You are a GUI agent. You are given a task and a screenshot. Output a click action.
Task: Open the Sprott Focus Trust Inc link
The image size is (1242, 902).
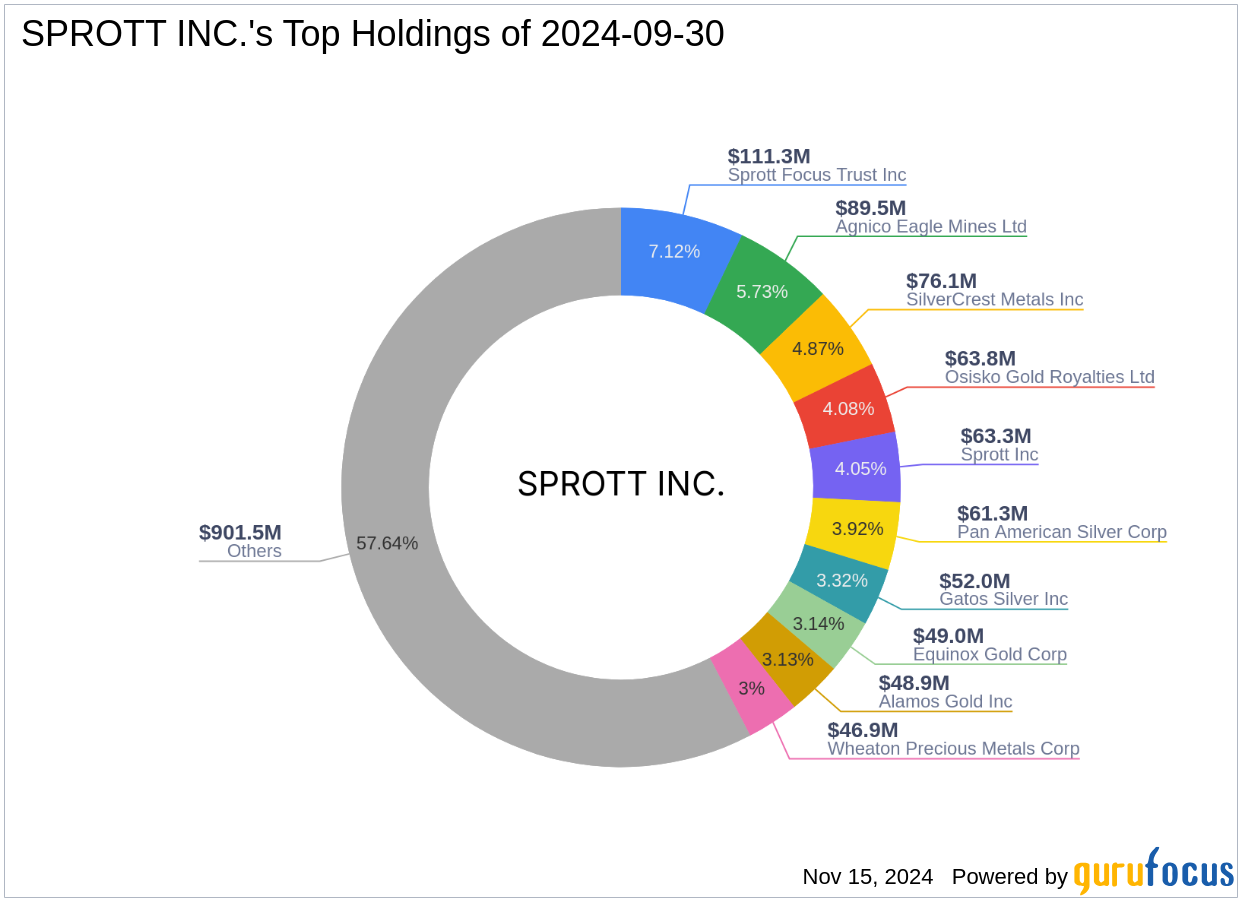tap(818, 175)
